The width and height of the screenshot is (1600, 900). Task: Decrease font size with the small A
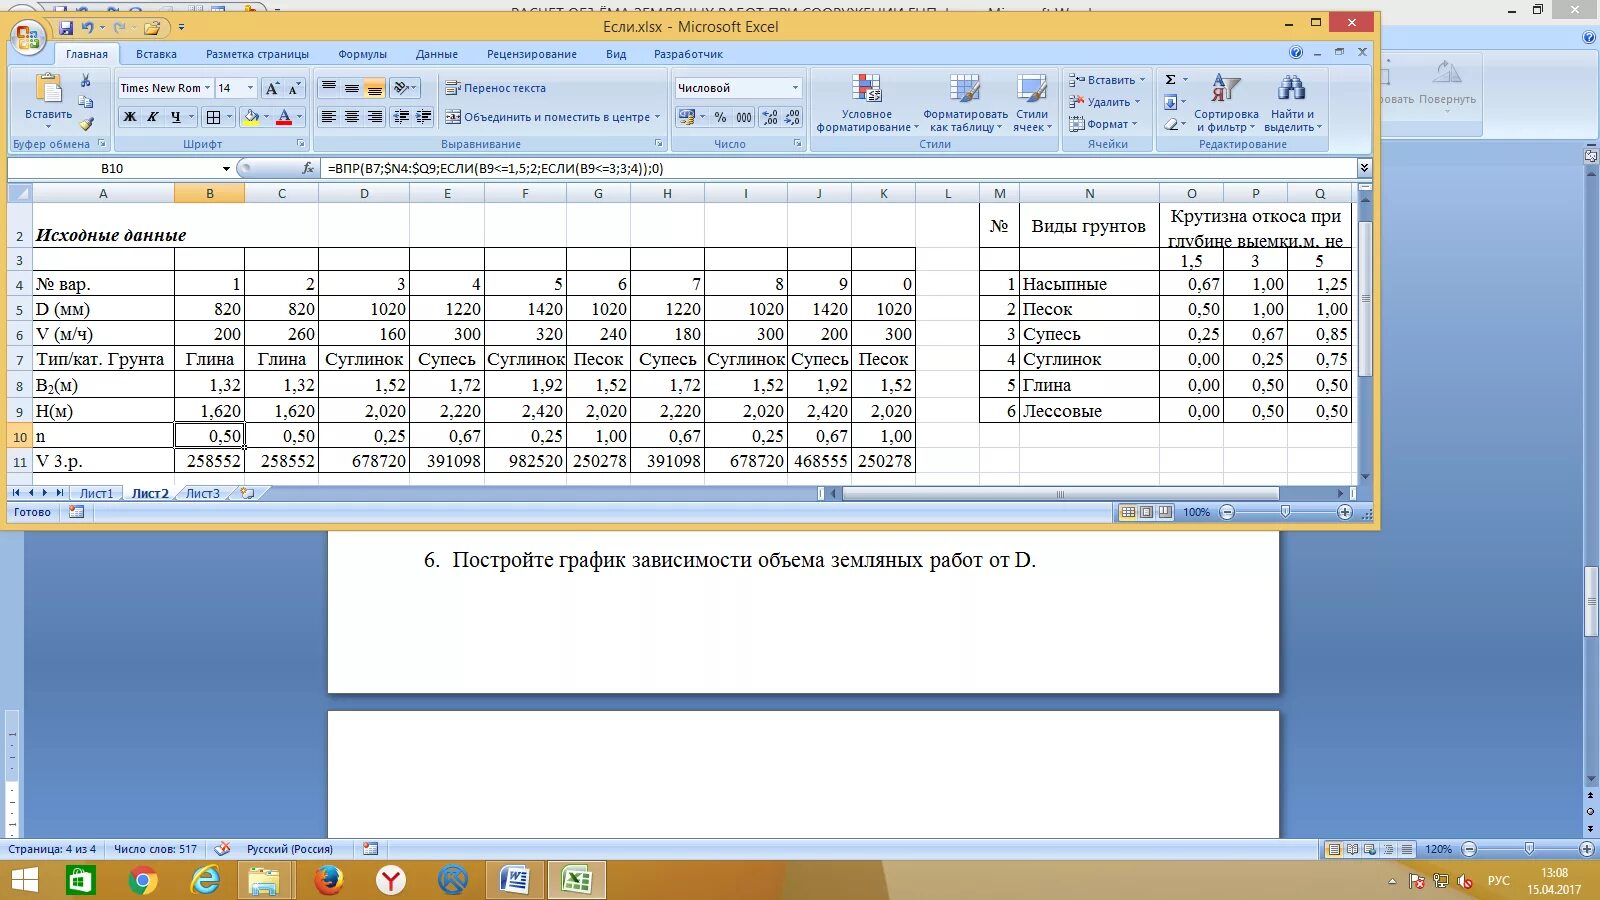click(x=294, y=88)
